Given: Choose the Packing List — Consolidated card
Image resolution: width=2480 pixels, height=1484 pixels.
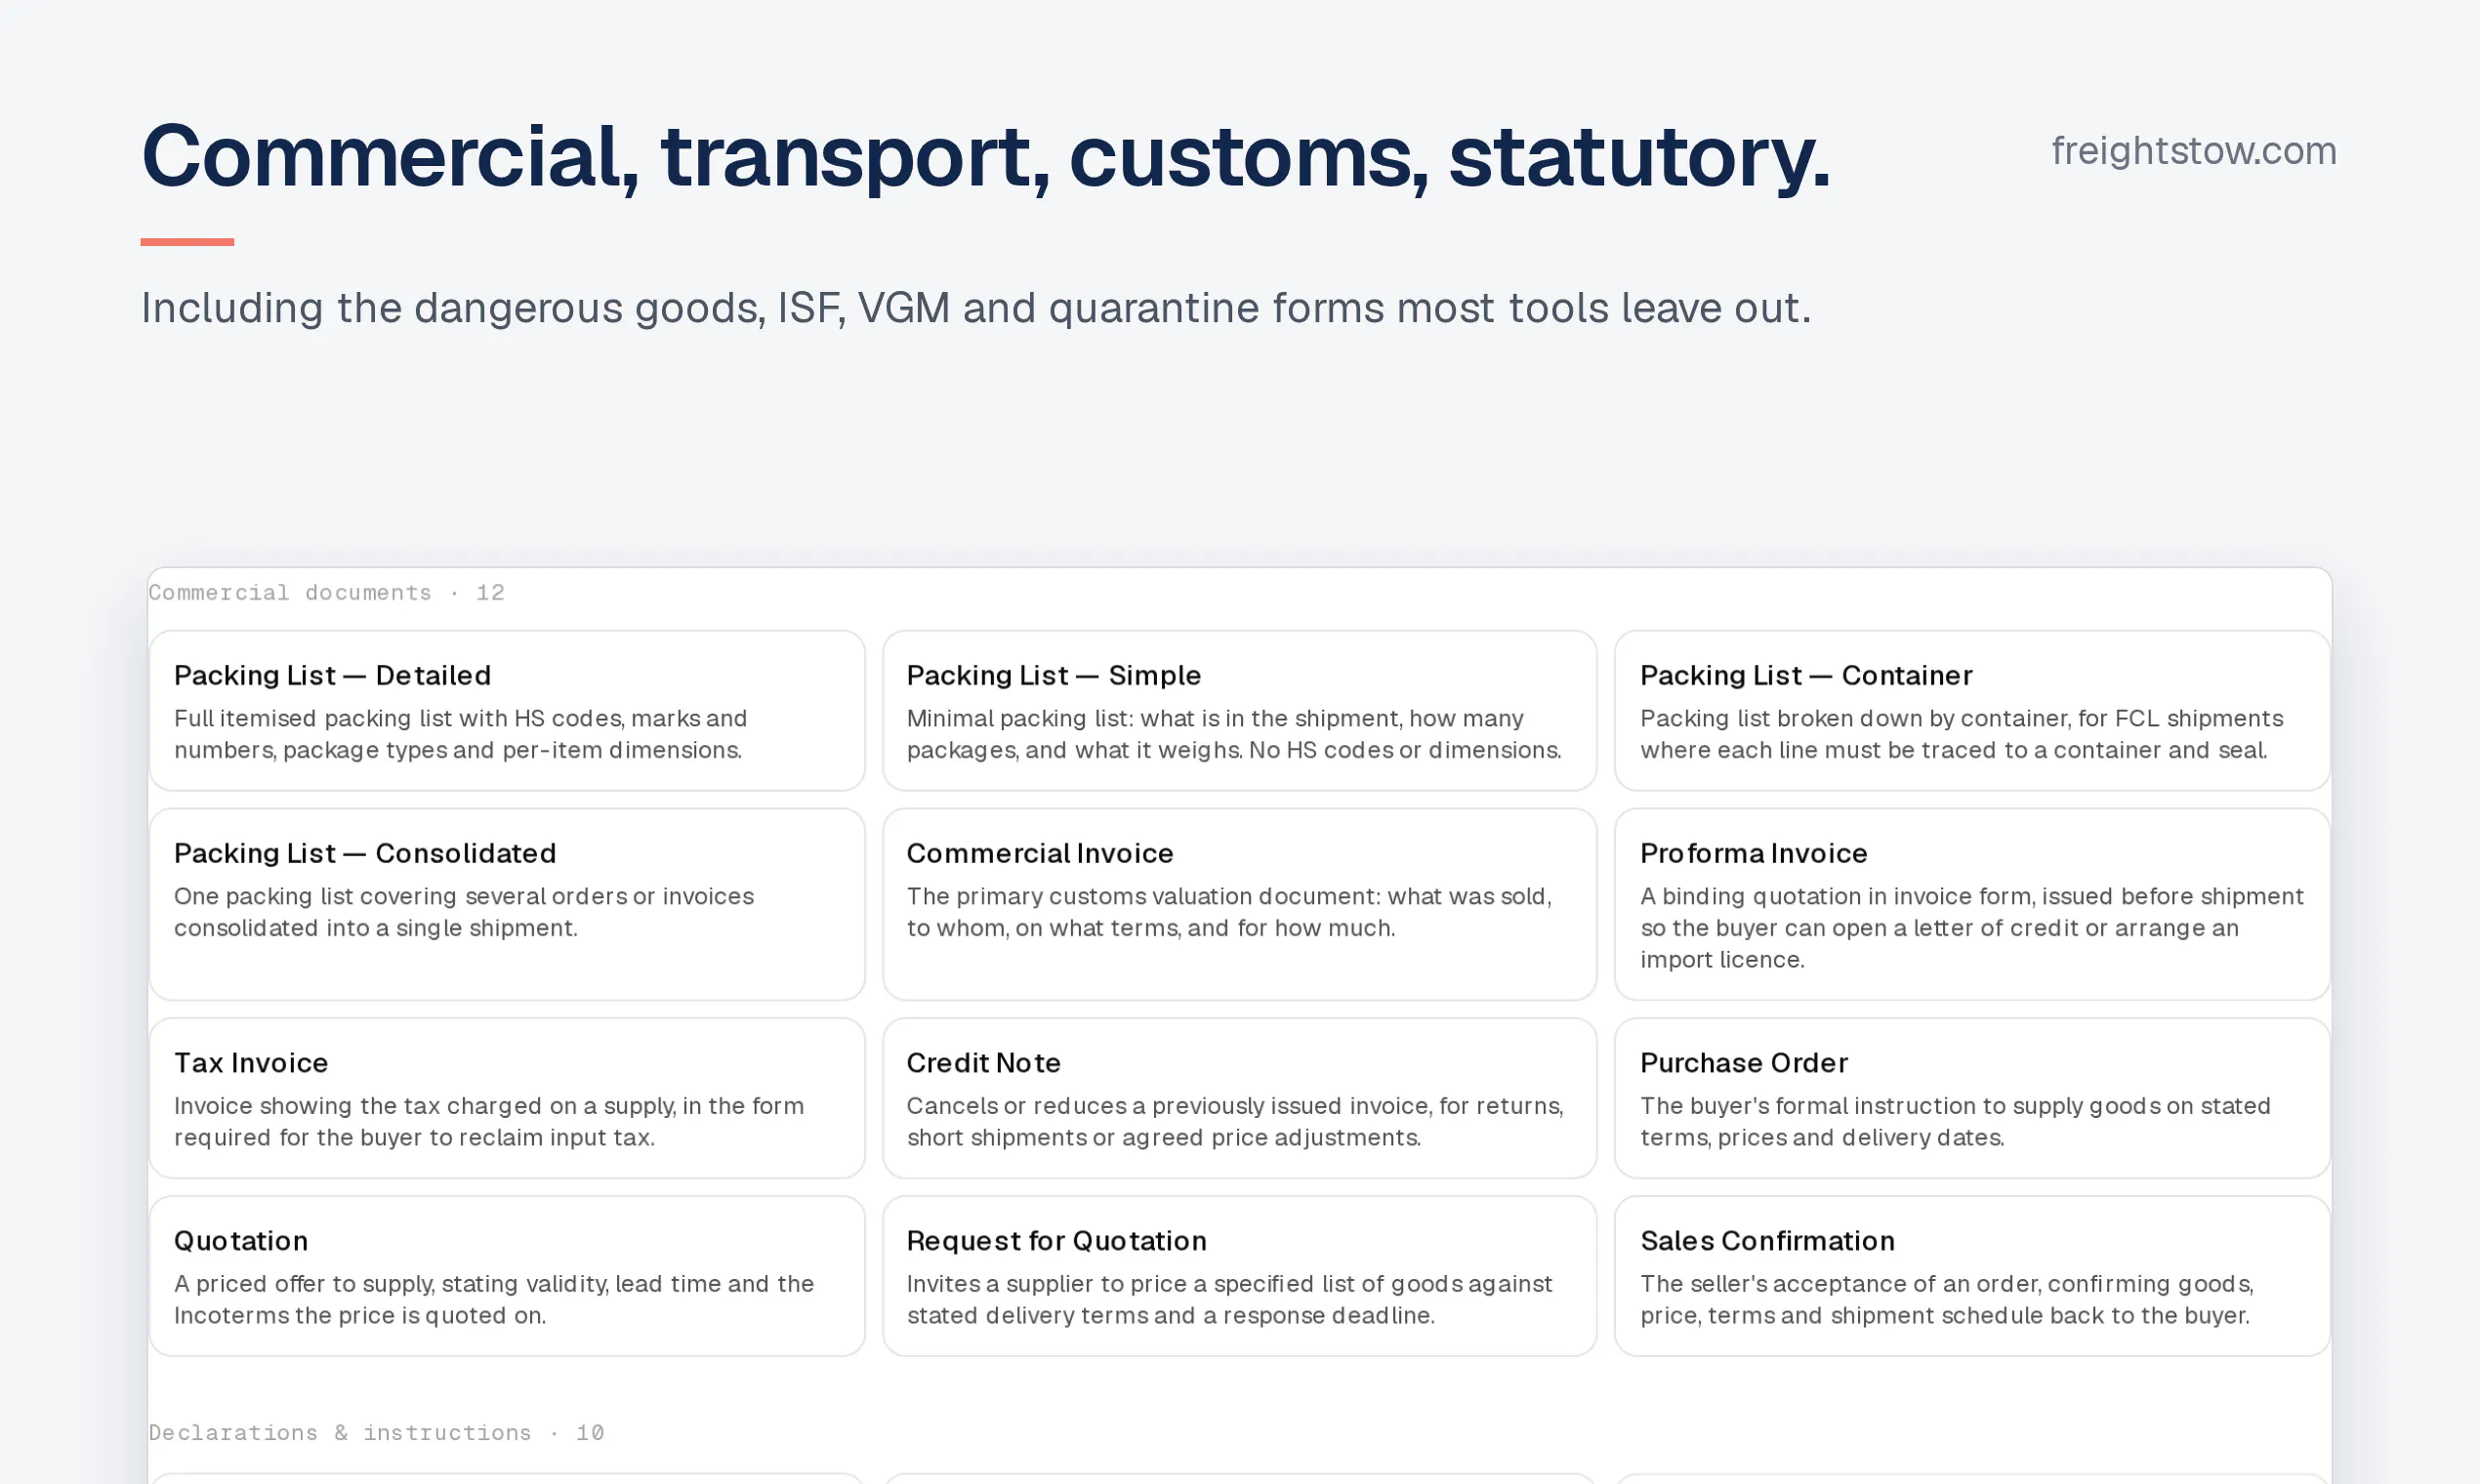Looking at the screenshot, I should click(x=506, y=904).
